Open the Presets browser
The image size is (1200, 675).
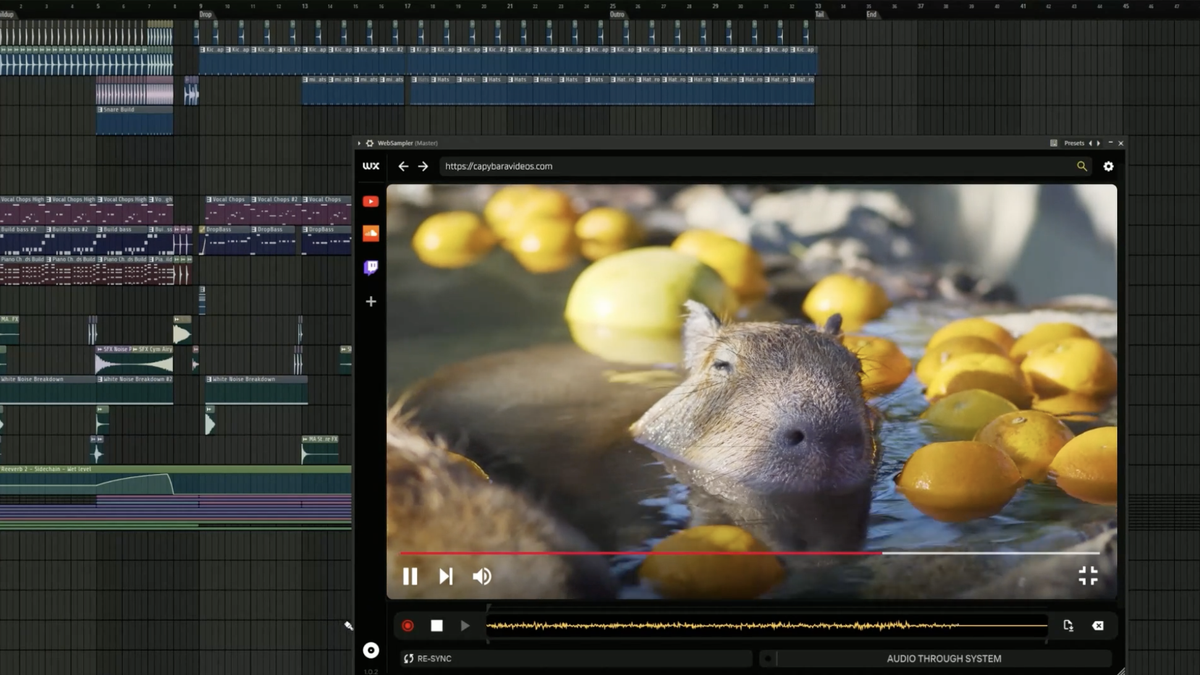(x=1072, y=143)
